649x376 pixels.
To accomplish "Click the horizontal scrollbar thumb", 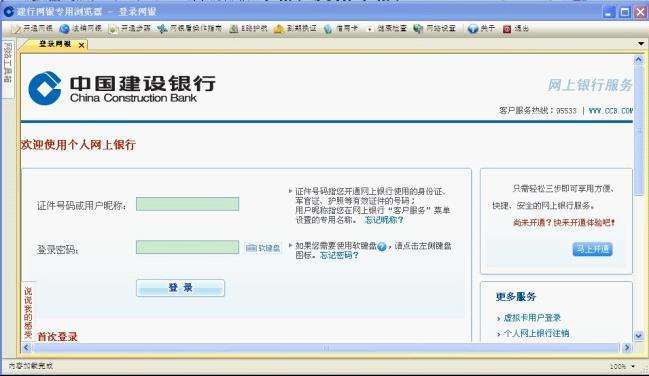I will tap(326, 347).
